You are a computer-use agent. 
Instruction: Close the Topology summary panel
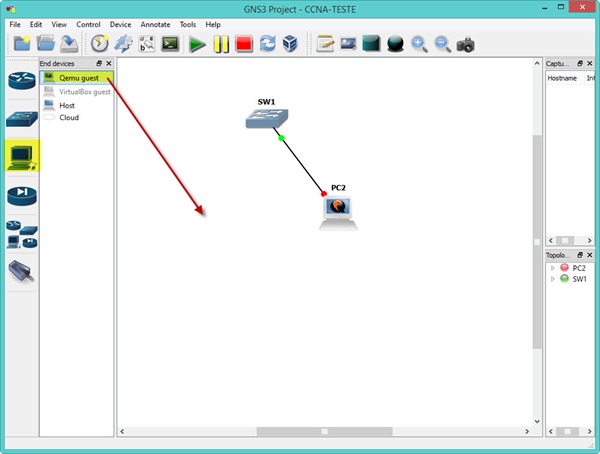pos(590,255)
